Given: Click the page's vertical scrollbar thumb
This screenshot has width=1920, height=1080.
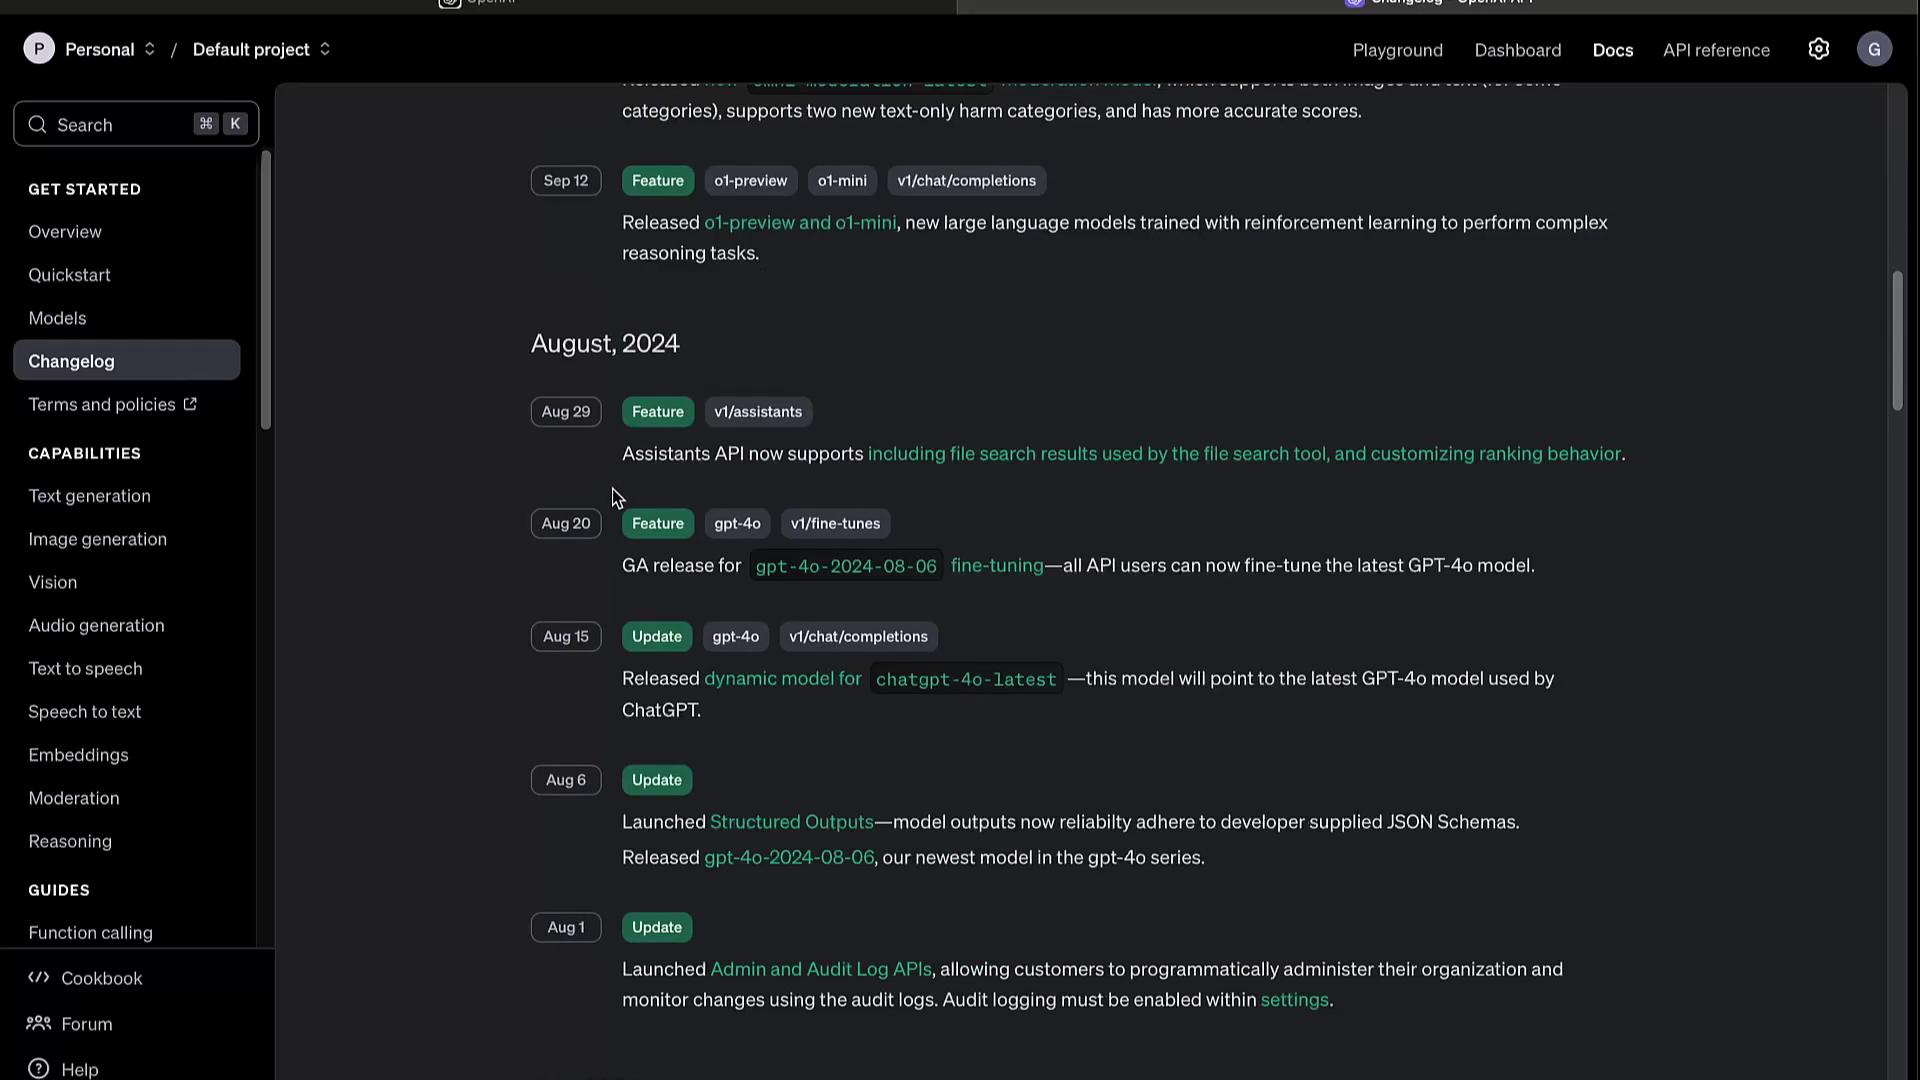Looking at the screenshot, I should 1897,340.
